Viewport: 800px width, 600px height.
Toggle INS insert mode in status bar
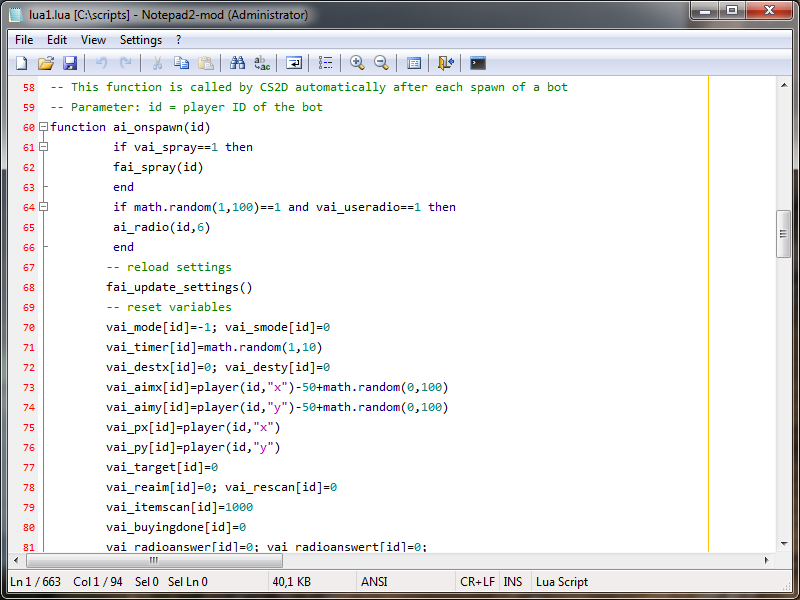[513, 582]
